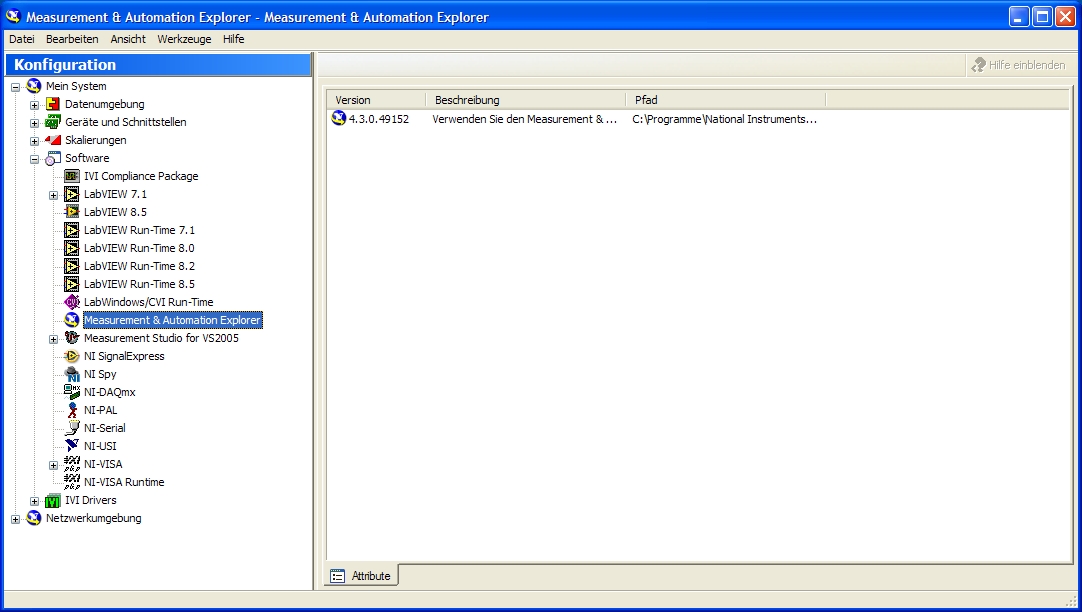Expand the LabVIEW 7.1 node
Image resolution: width=1082 pixels, height=612 pixels.
coord(53,195)
